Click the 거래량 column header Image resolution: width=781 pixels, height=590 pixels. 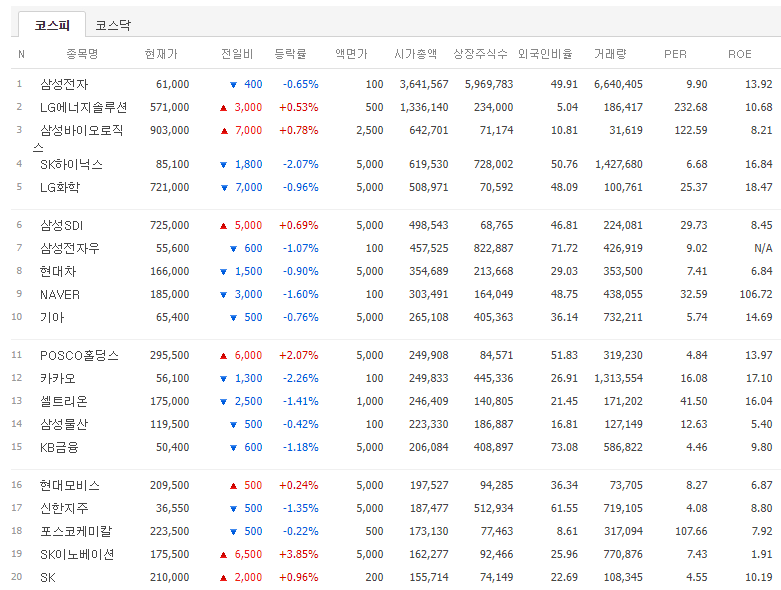coord(610,54)
